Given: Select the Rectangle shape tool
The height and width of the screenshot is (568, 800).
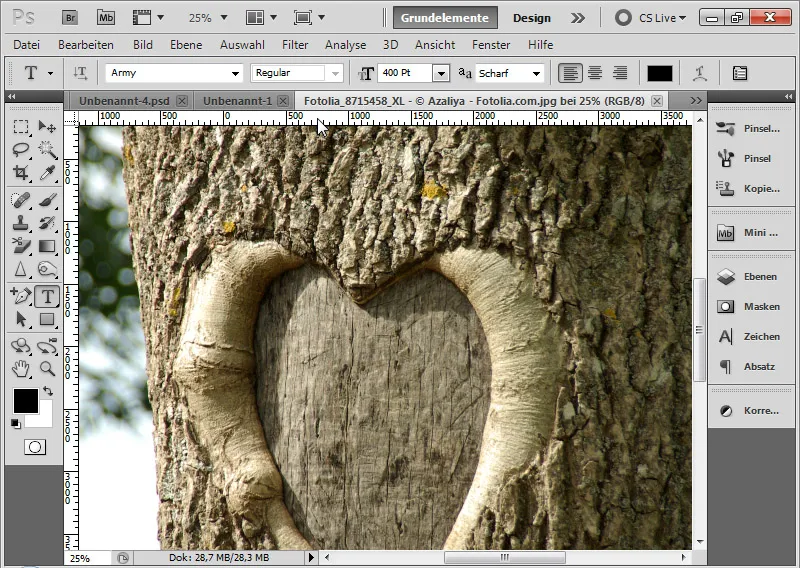Looking at the screenshot, I should pos(47,319).
